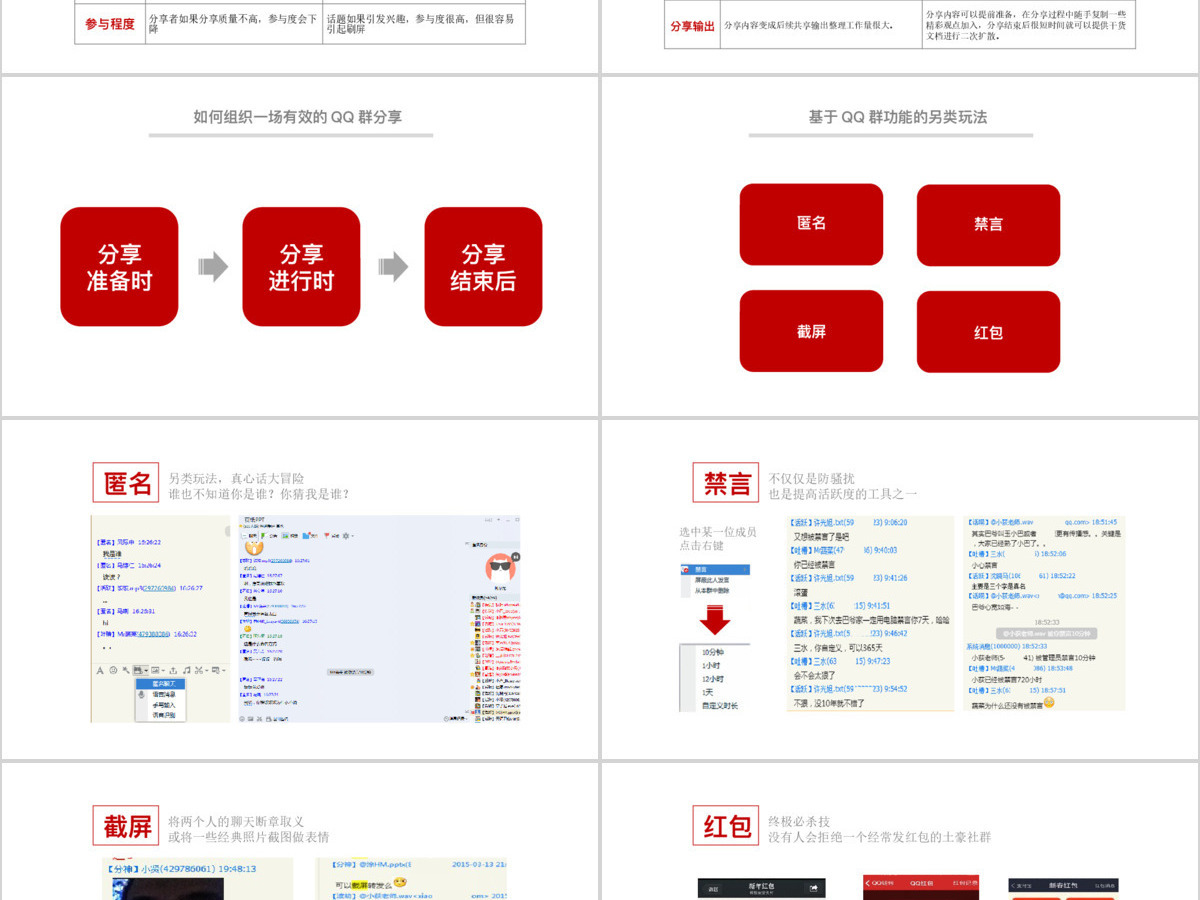The image size is (1200, 900).
Task: Click the 红包 outlined heading box
Action: tap(727, 826)
